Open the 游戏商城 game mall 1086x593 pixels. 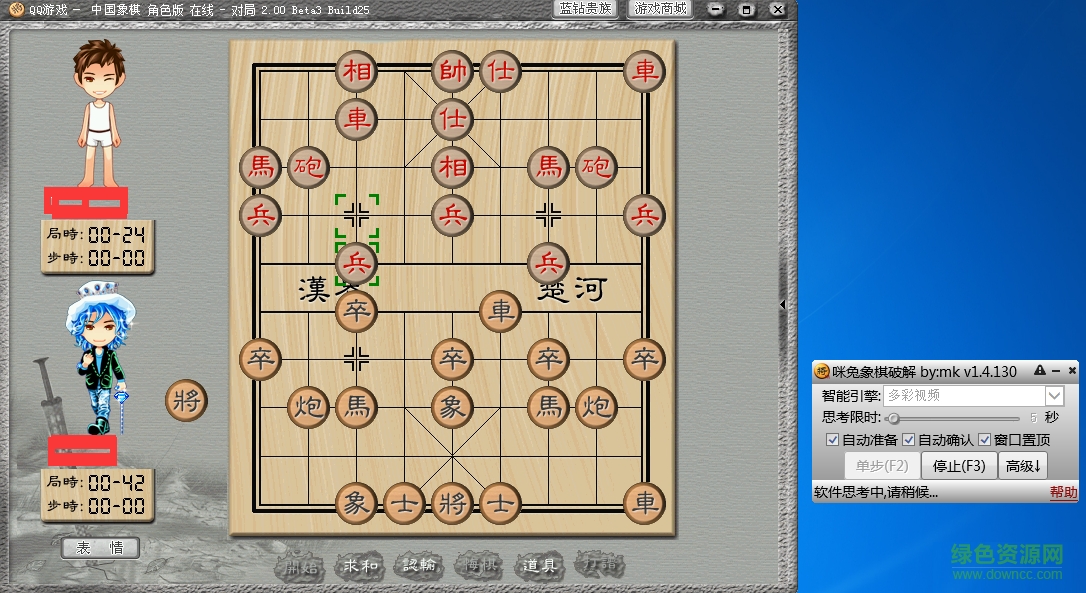[x=660, y=9]
